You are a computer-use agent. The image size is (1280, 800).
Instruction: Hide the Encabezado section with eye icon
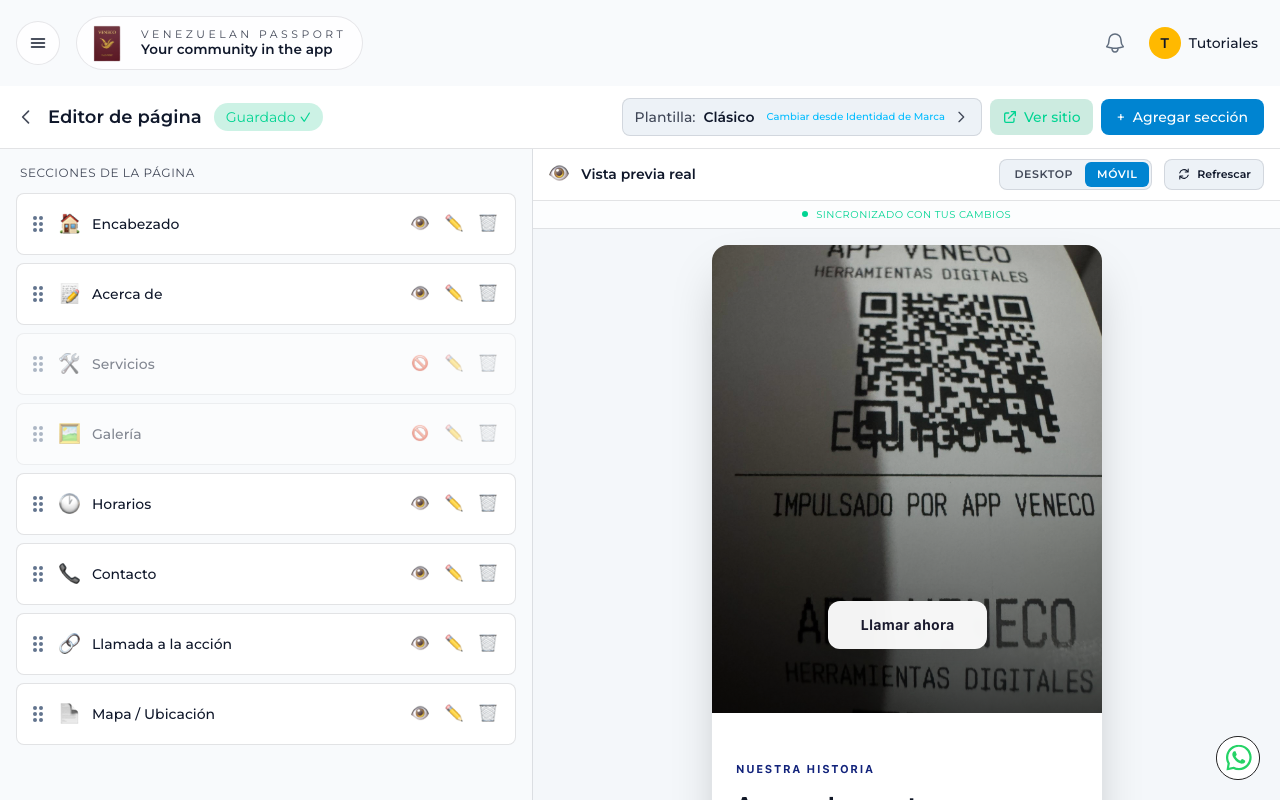pyautogui.click(x=420, y=223)
